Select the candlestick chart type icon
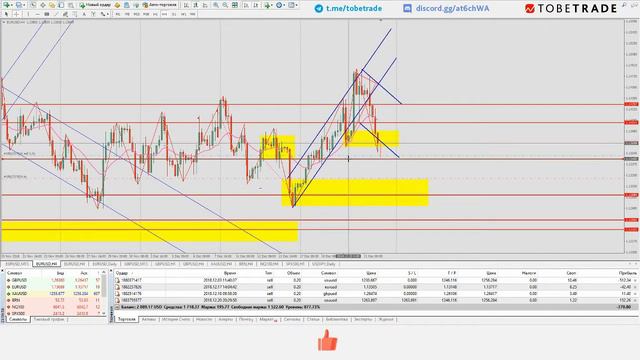This screenshot has height=360, width=640. [x=196, y=5]
